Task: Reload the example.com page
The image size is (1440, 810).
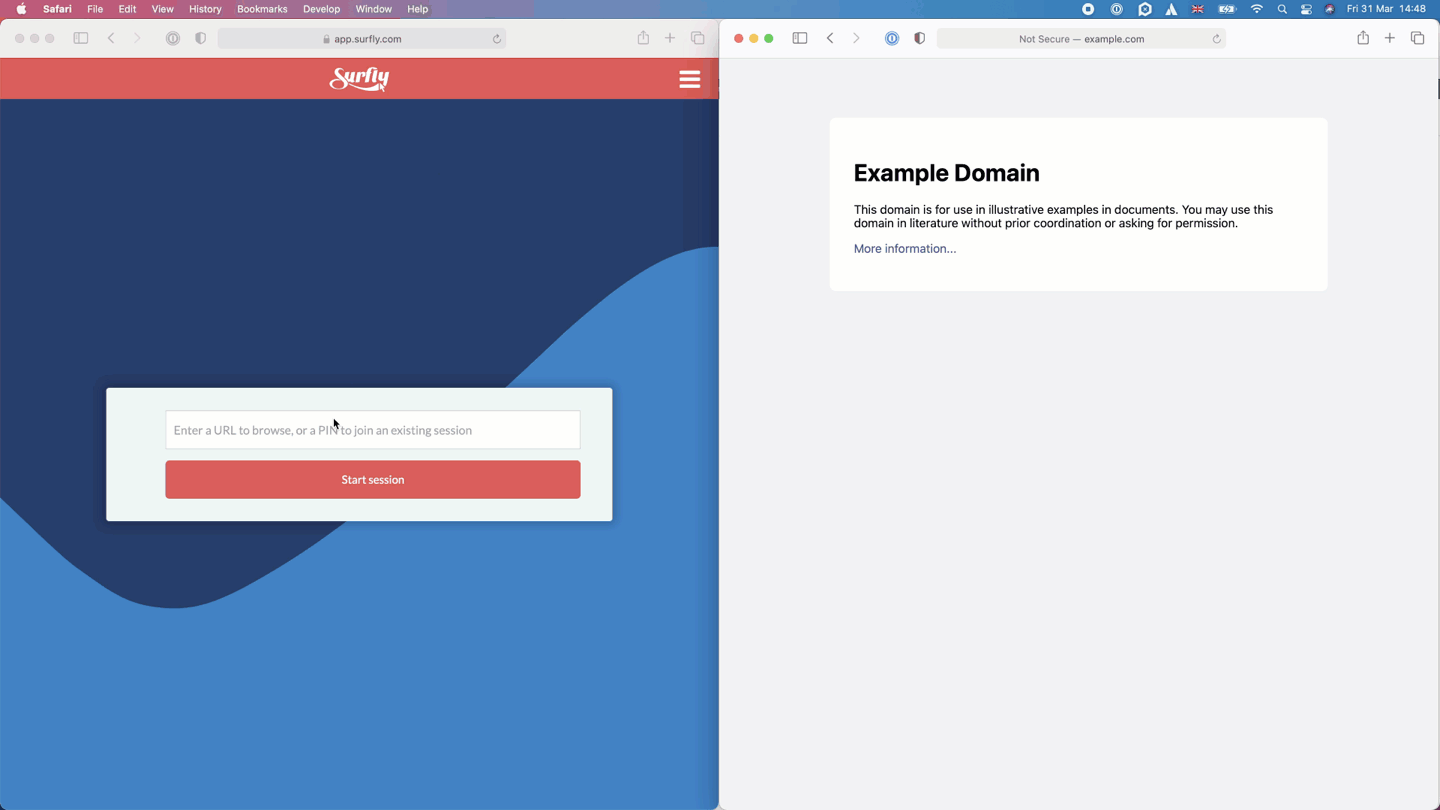Action: [x=1216, y=39]
